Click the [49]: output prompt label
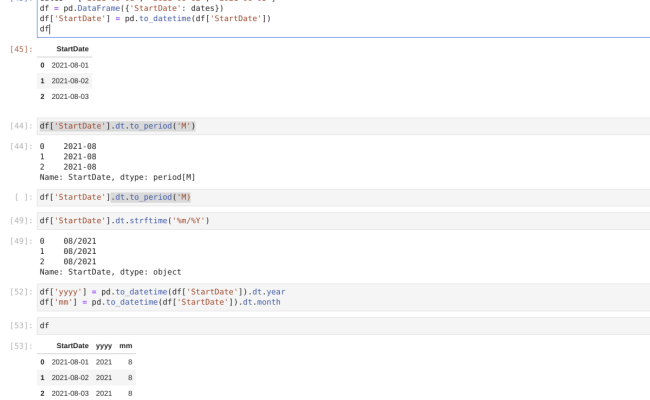Image resolution: width=650 pixels, height=400 pixels. (21, 241)
